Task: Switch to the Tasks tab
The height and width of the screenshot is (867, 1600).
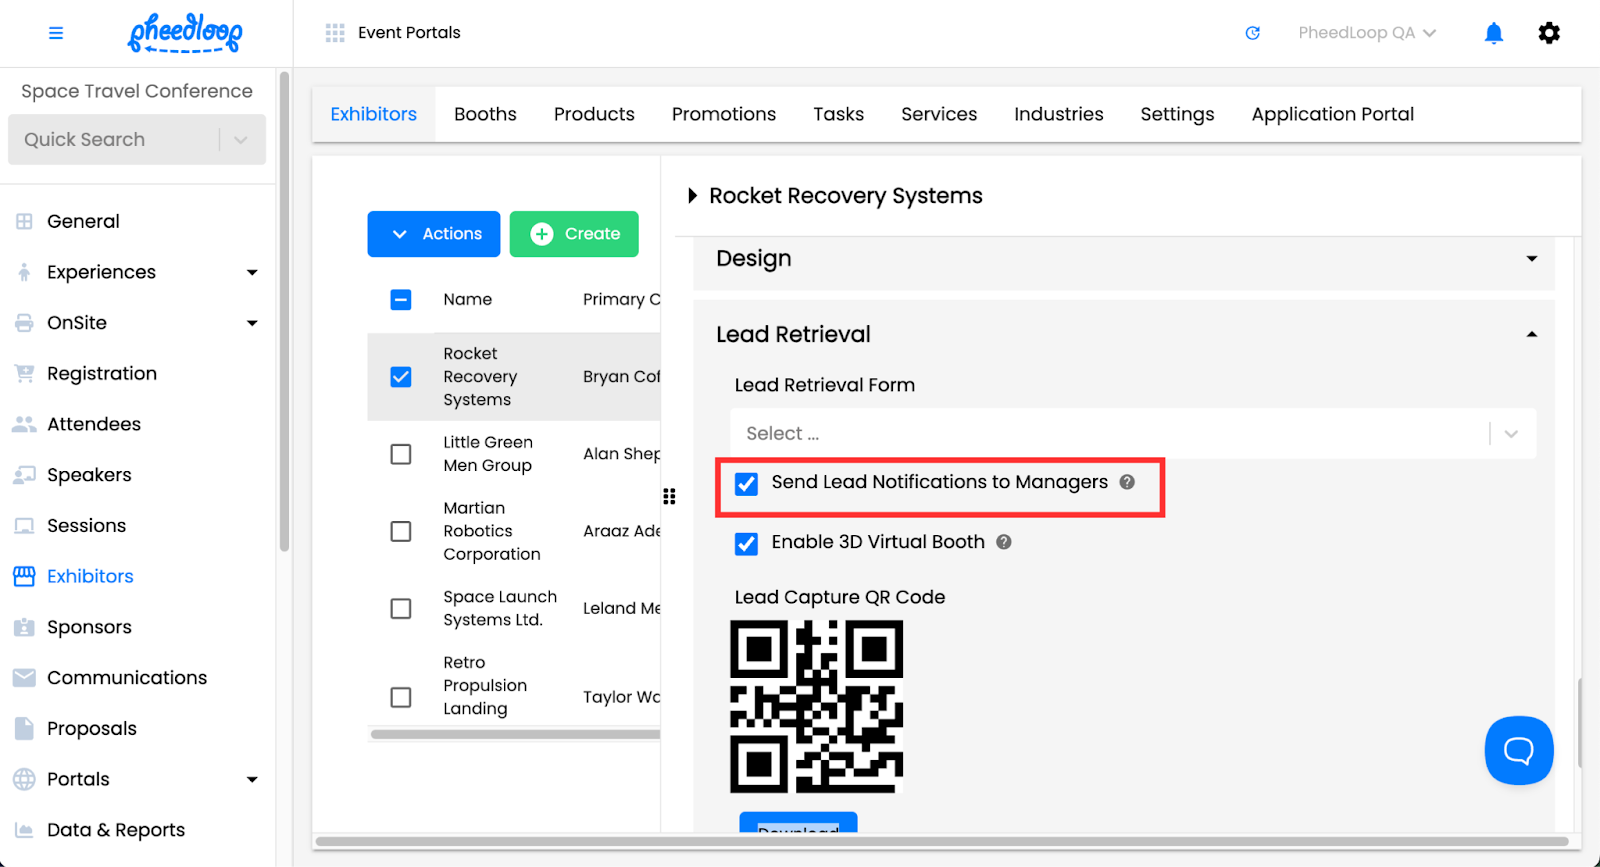Action: click(x=838, y=114)
